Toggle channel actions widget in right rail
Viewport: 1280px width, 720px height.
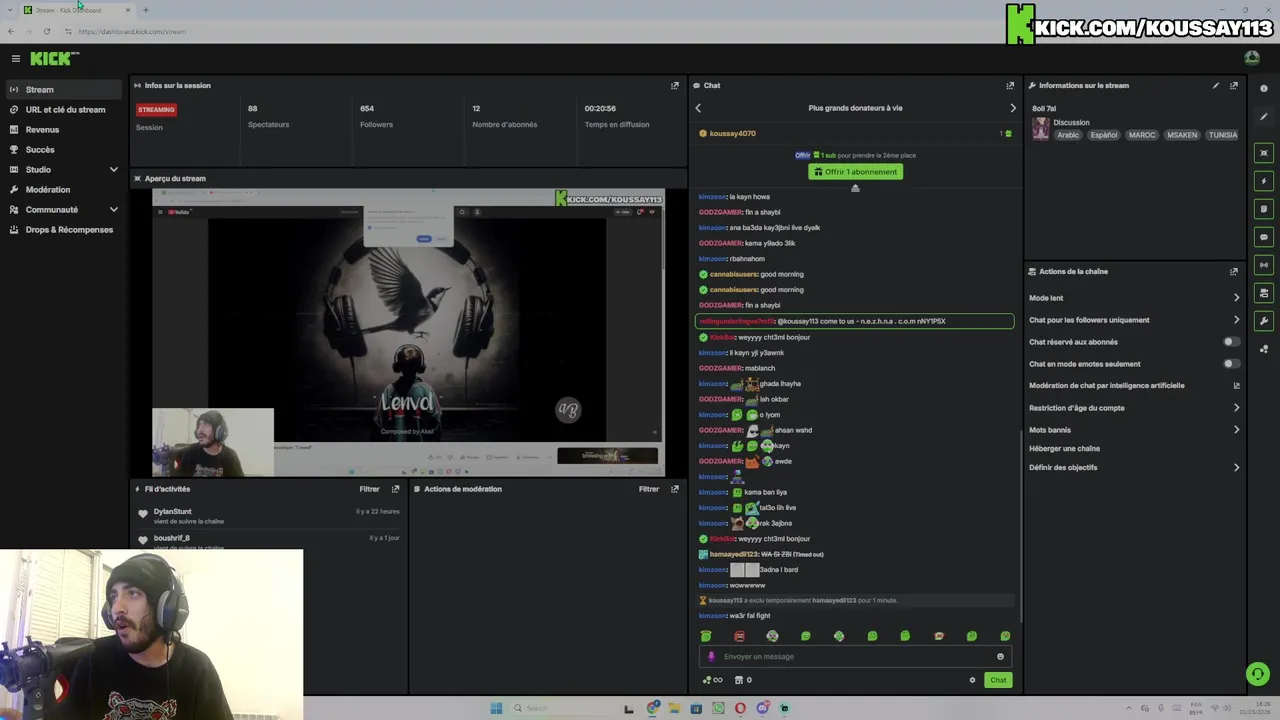click(1264, 293)
